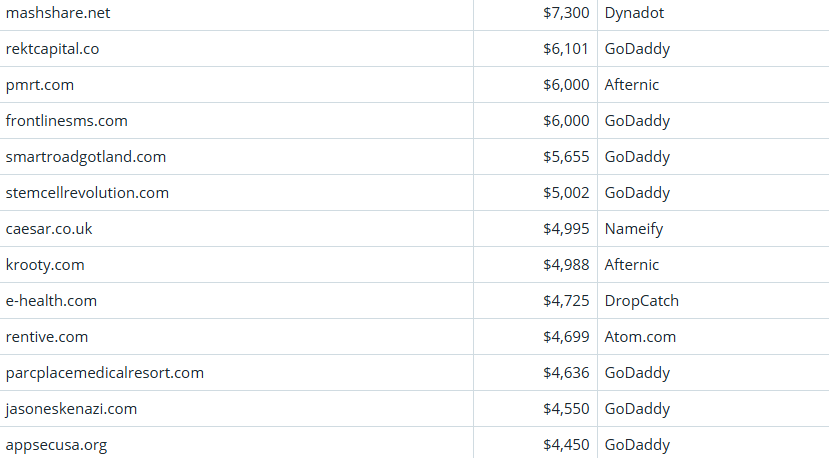Click the $7,300 price cell
The height and width of the screenshot is (458, 829).
566,13
